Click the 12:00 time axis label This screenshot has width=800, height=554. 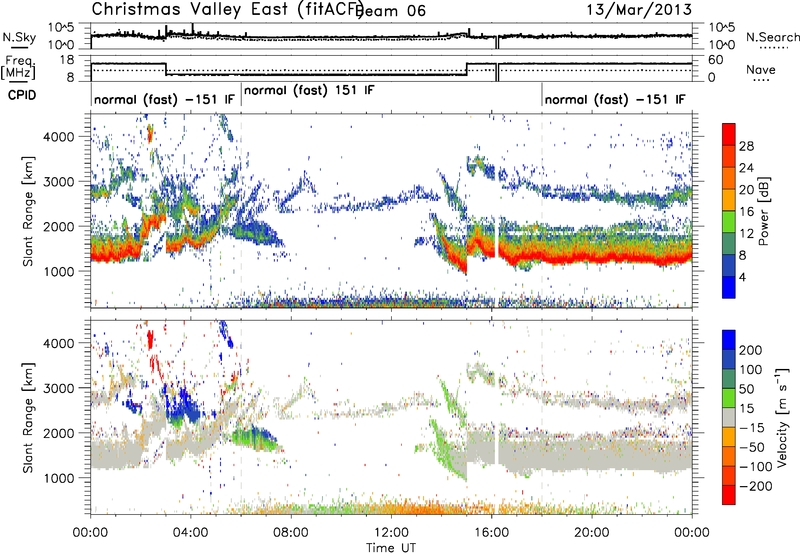[x=391, y=533]
